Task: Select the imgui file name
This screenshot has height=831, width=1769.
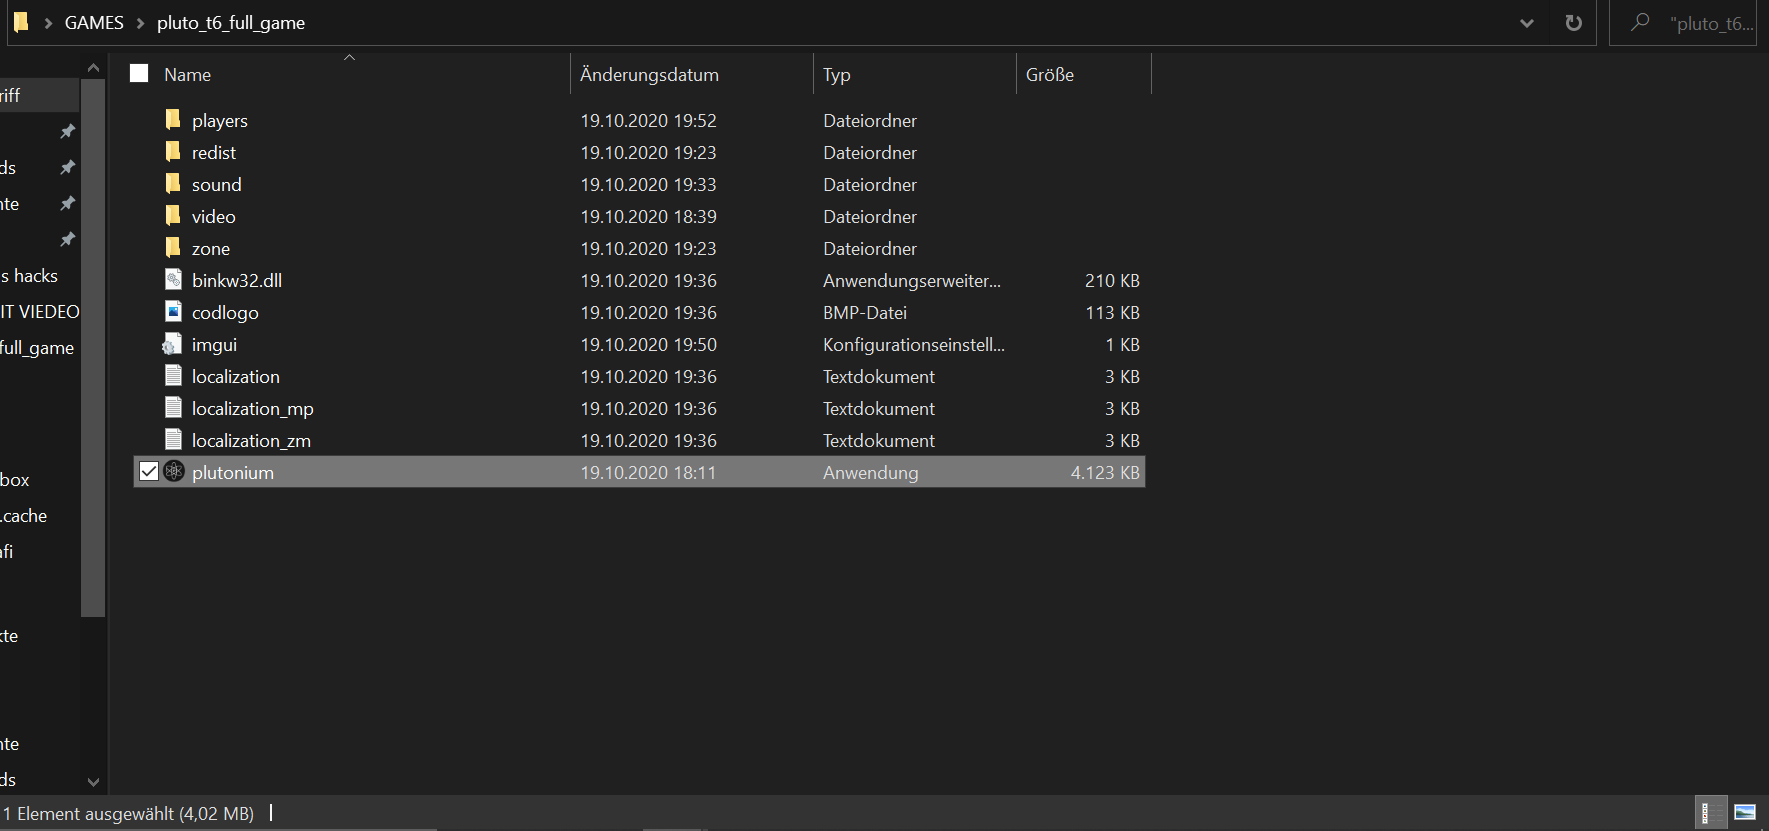Action: point(214,344)
